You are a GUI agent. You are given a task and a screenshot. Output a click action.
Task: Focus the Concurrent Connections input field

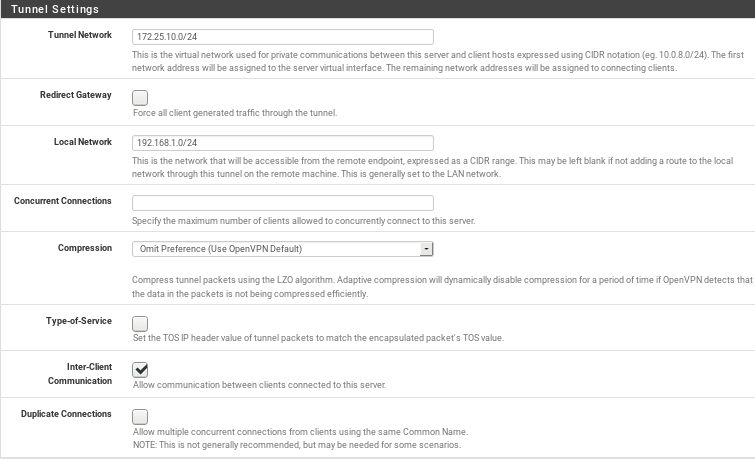(283, 203)
